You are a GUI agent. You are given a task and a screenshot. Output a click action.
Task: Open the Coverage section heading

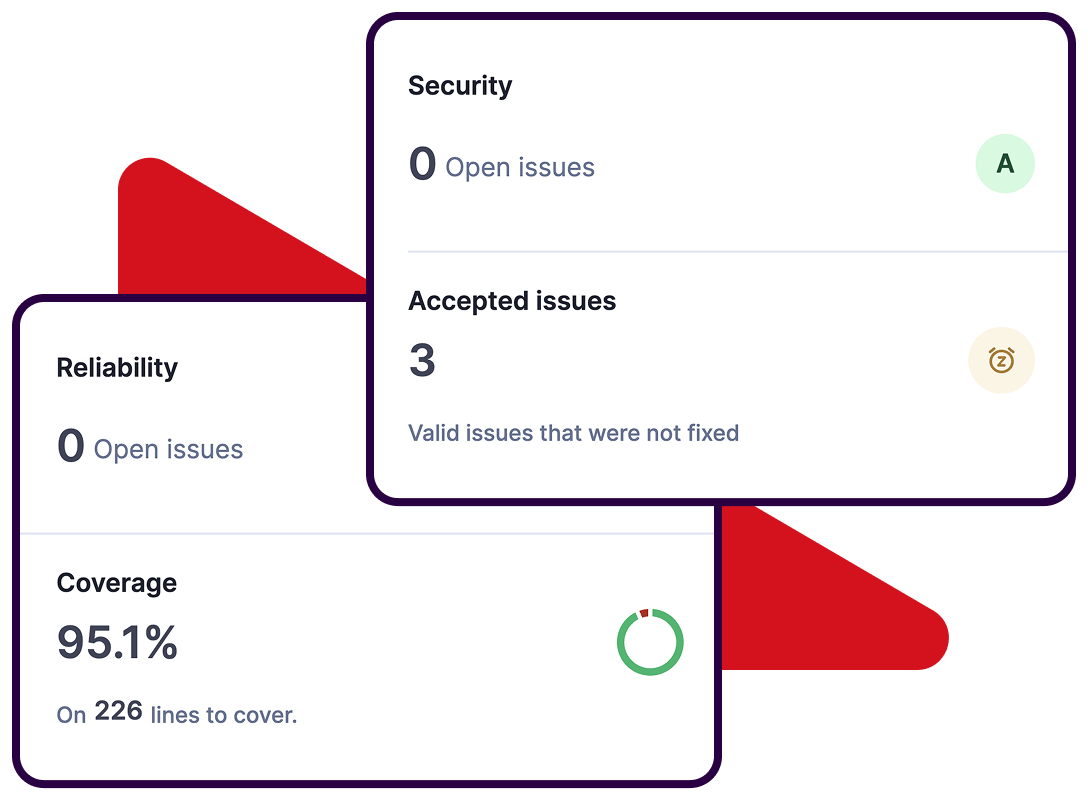pos(116,583)
